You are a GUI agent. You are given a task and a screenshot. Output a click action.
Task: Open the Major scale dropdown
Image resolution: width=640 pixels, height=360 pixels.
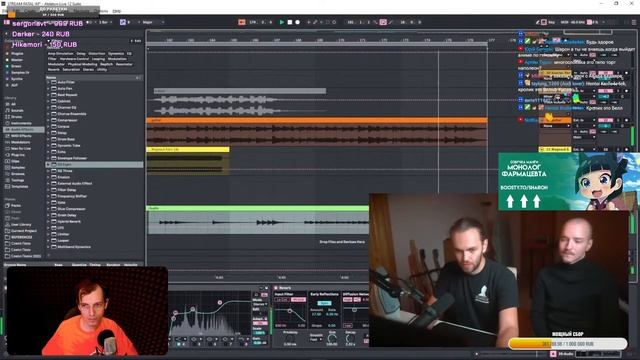pos(153,22)
